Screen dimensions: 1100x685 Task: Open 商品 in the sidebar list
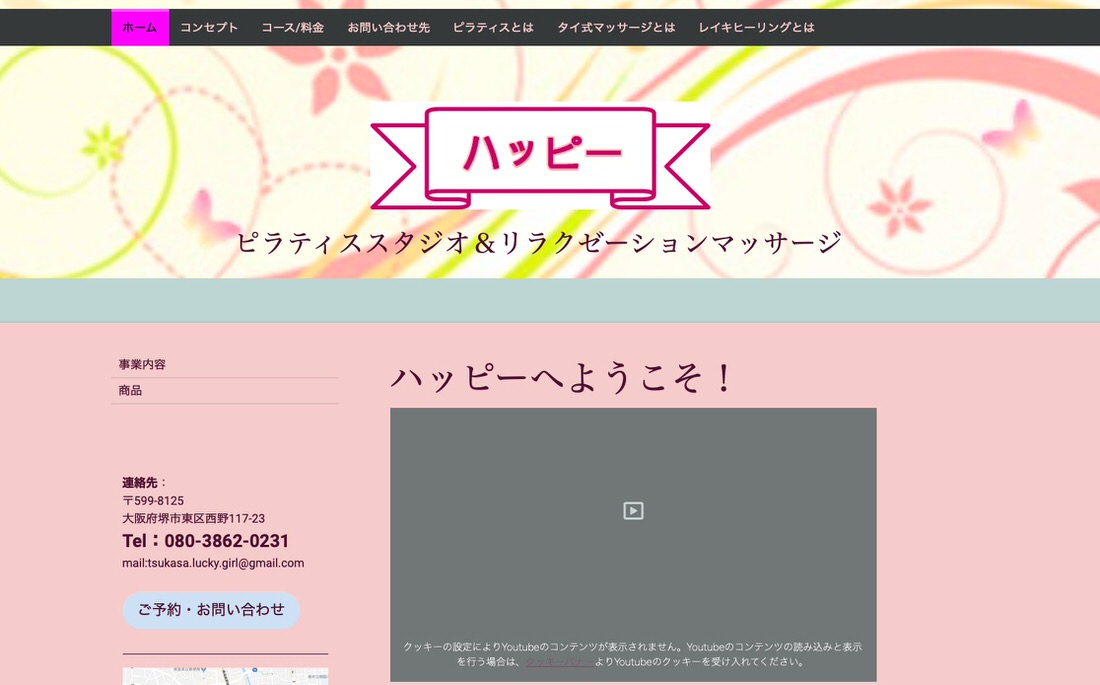tap(130, 391)
